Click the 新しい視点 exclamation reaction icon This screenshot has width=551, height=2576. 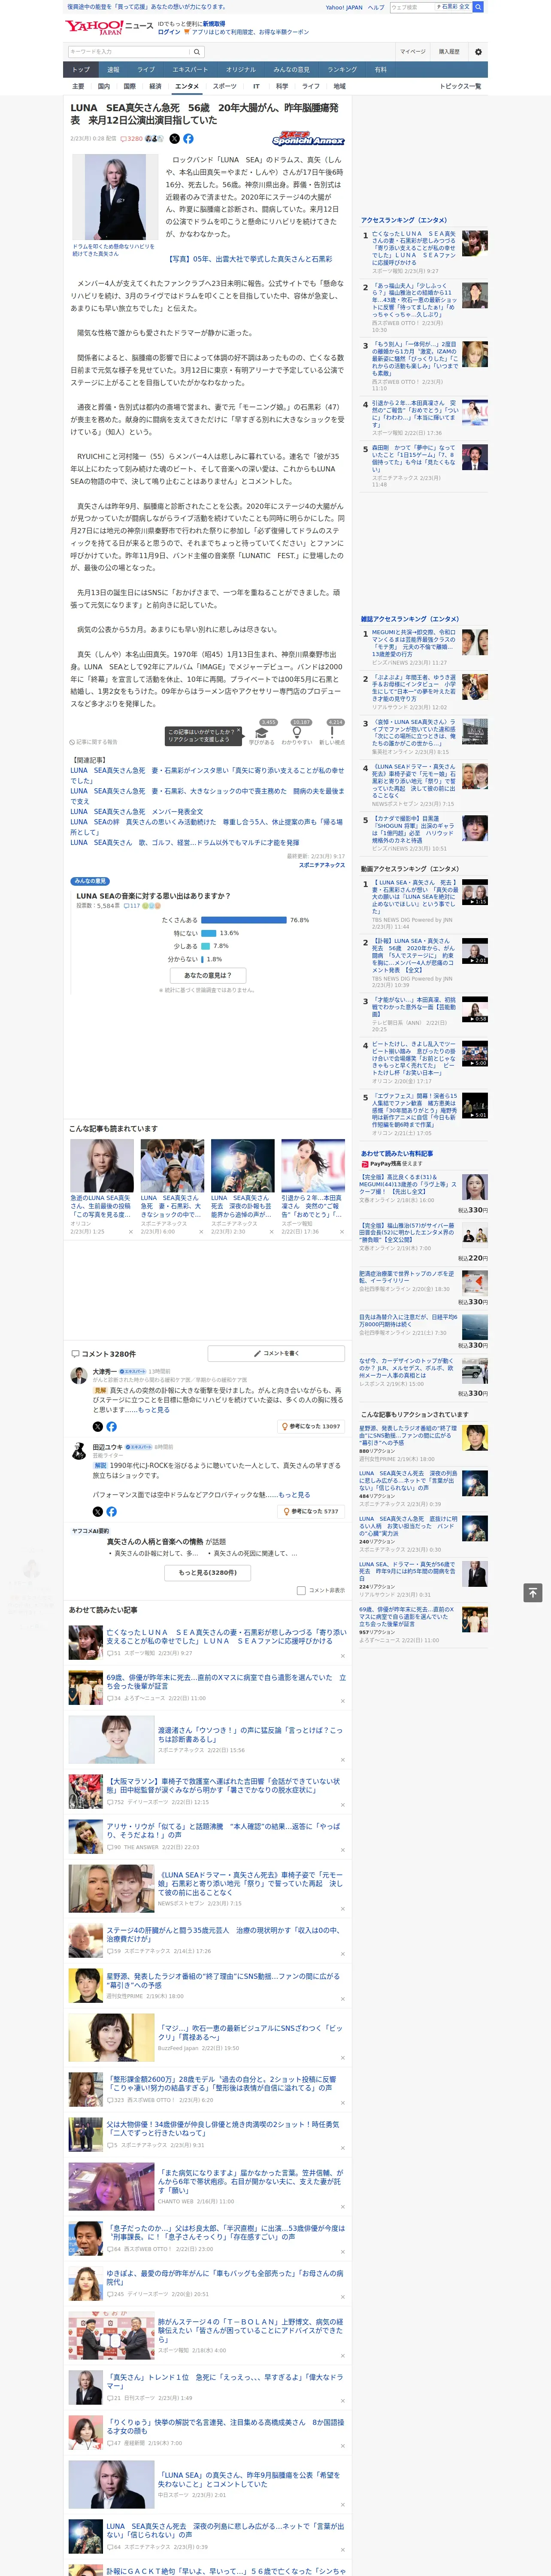click(332, 733)
